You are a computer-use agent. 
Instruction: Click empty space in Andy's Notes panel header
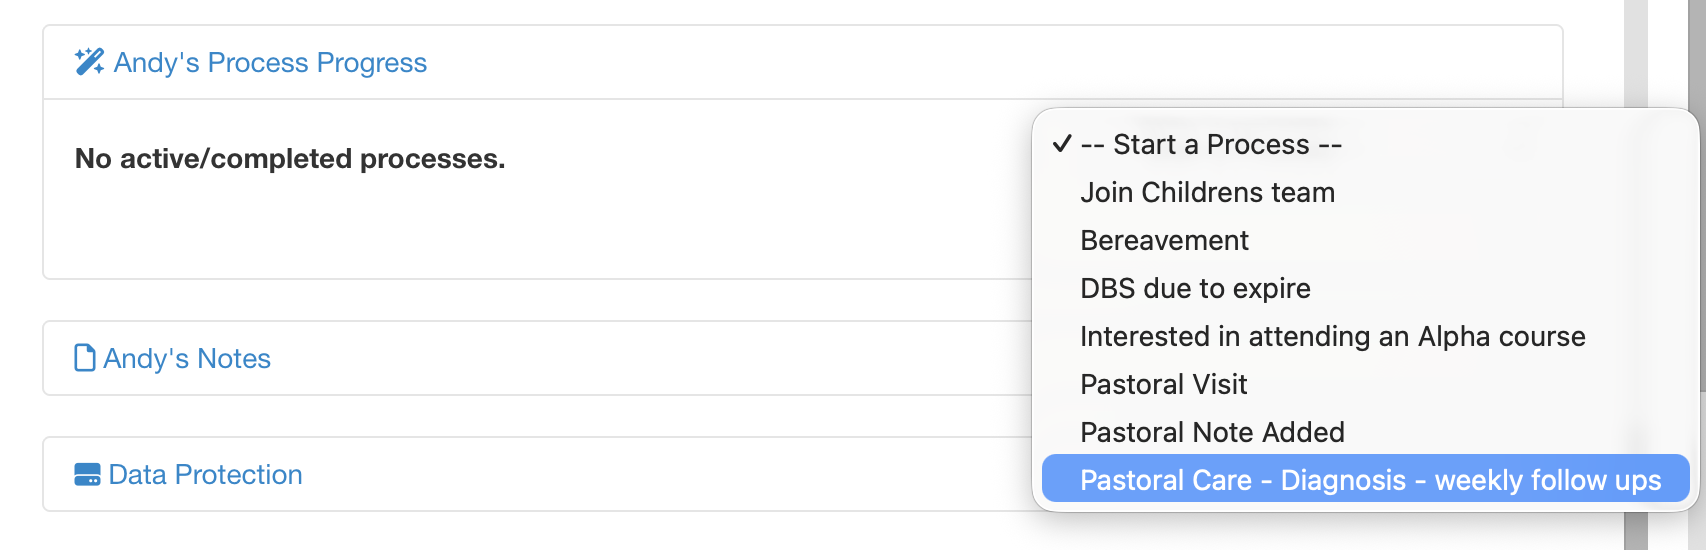[x=650, y=358]
